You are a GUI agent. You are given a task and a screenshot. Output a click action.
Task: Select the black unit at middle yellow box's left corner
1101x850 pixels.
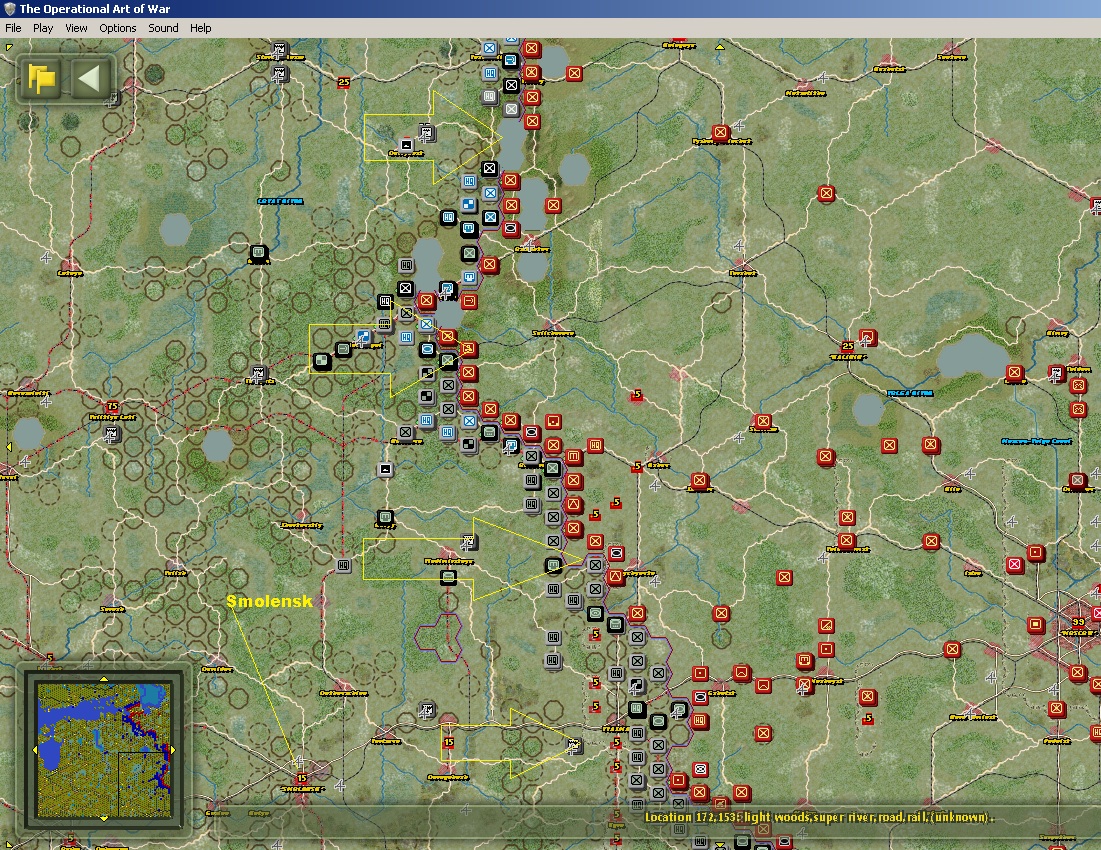[321, 361]
